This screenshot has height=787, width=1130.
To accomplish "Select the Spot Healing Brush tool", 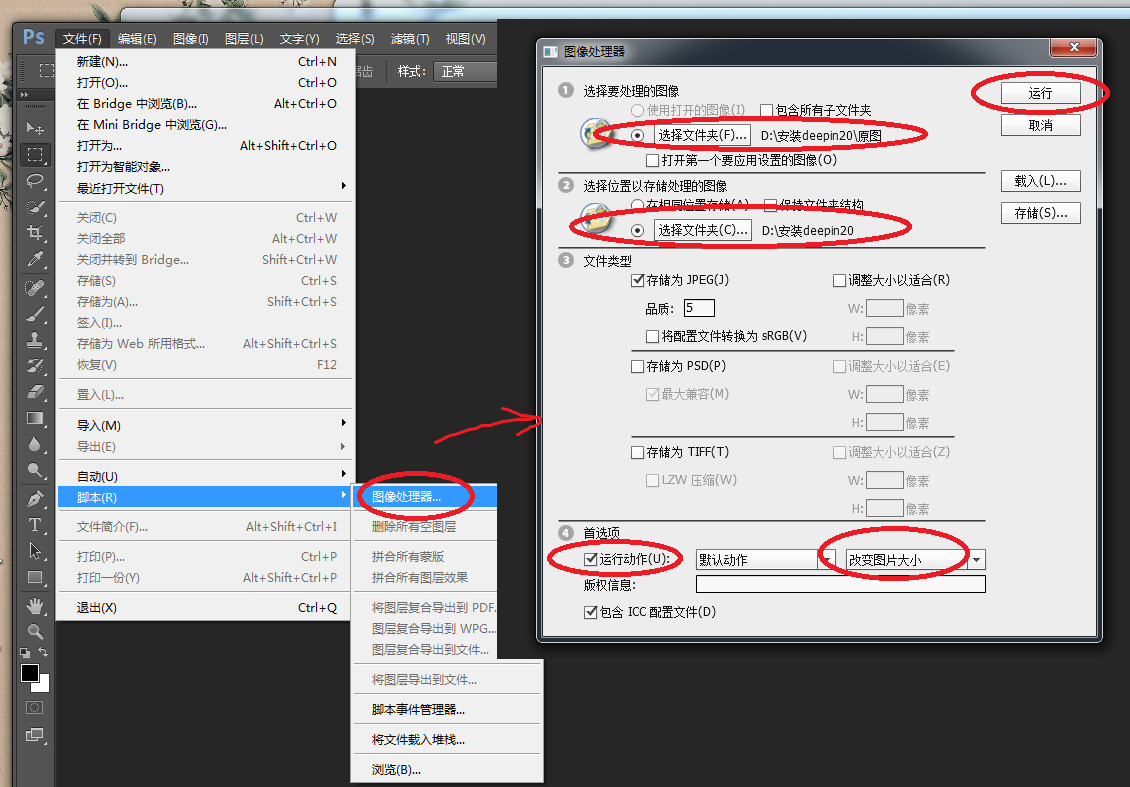I will point(35,288).
